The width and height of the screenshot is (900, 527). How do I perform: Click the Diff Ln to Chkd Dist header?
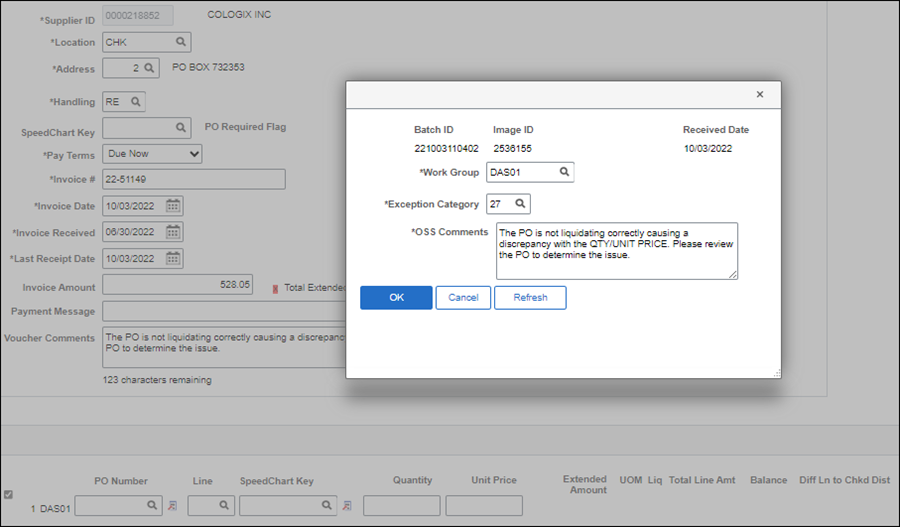pos(844,480)
